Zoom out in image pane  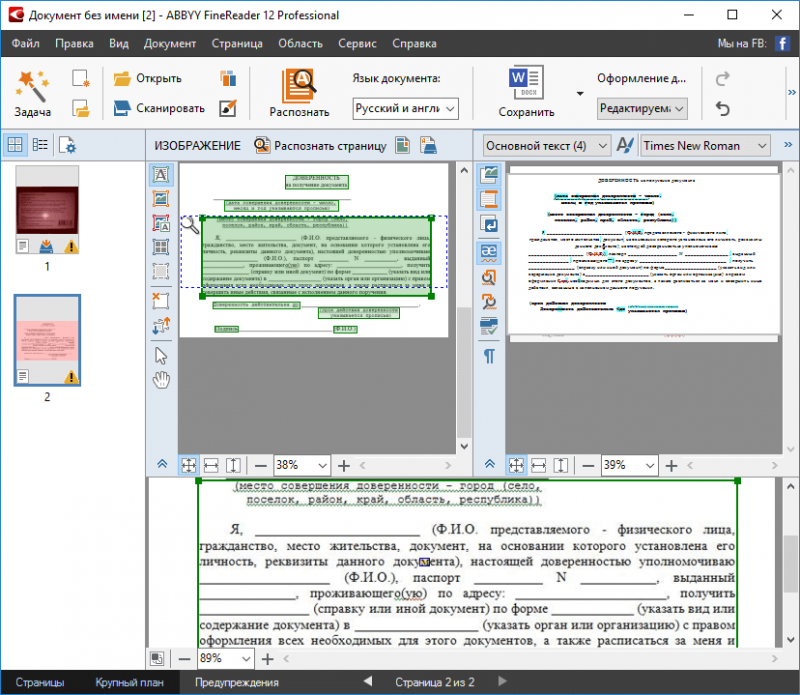click(261, 466)
